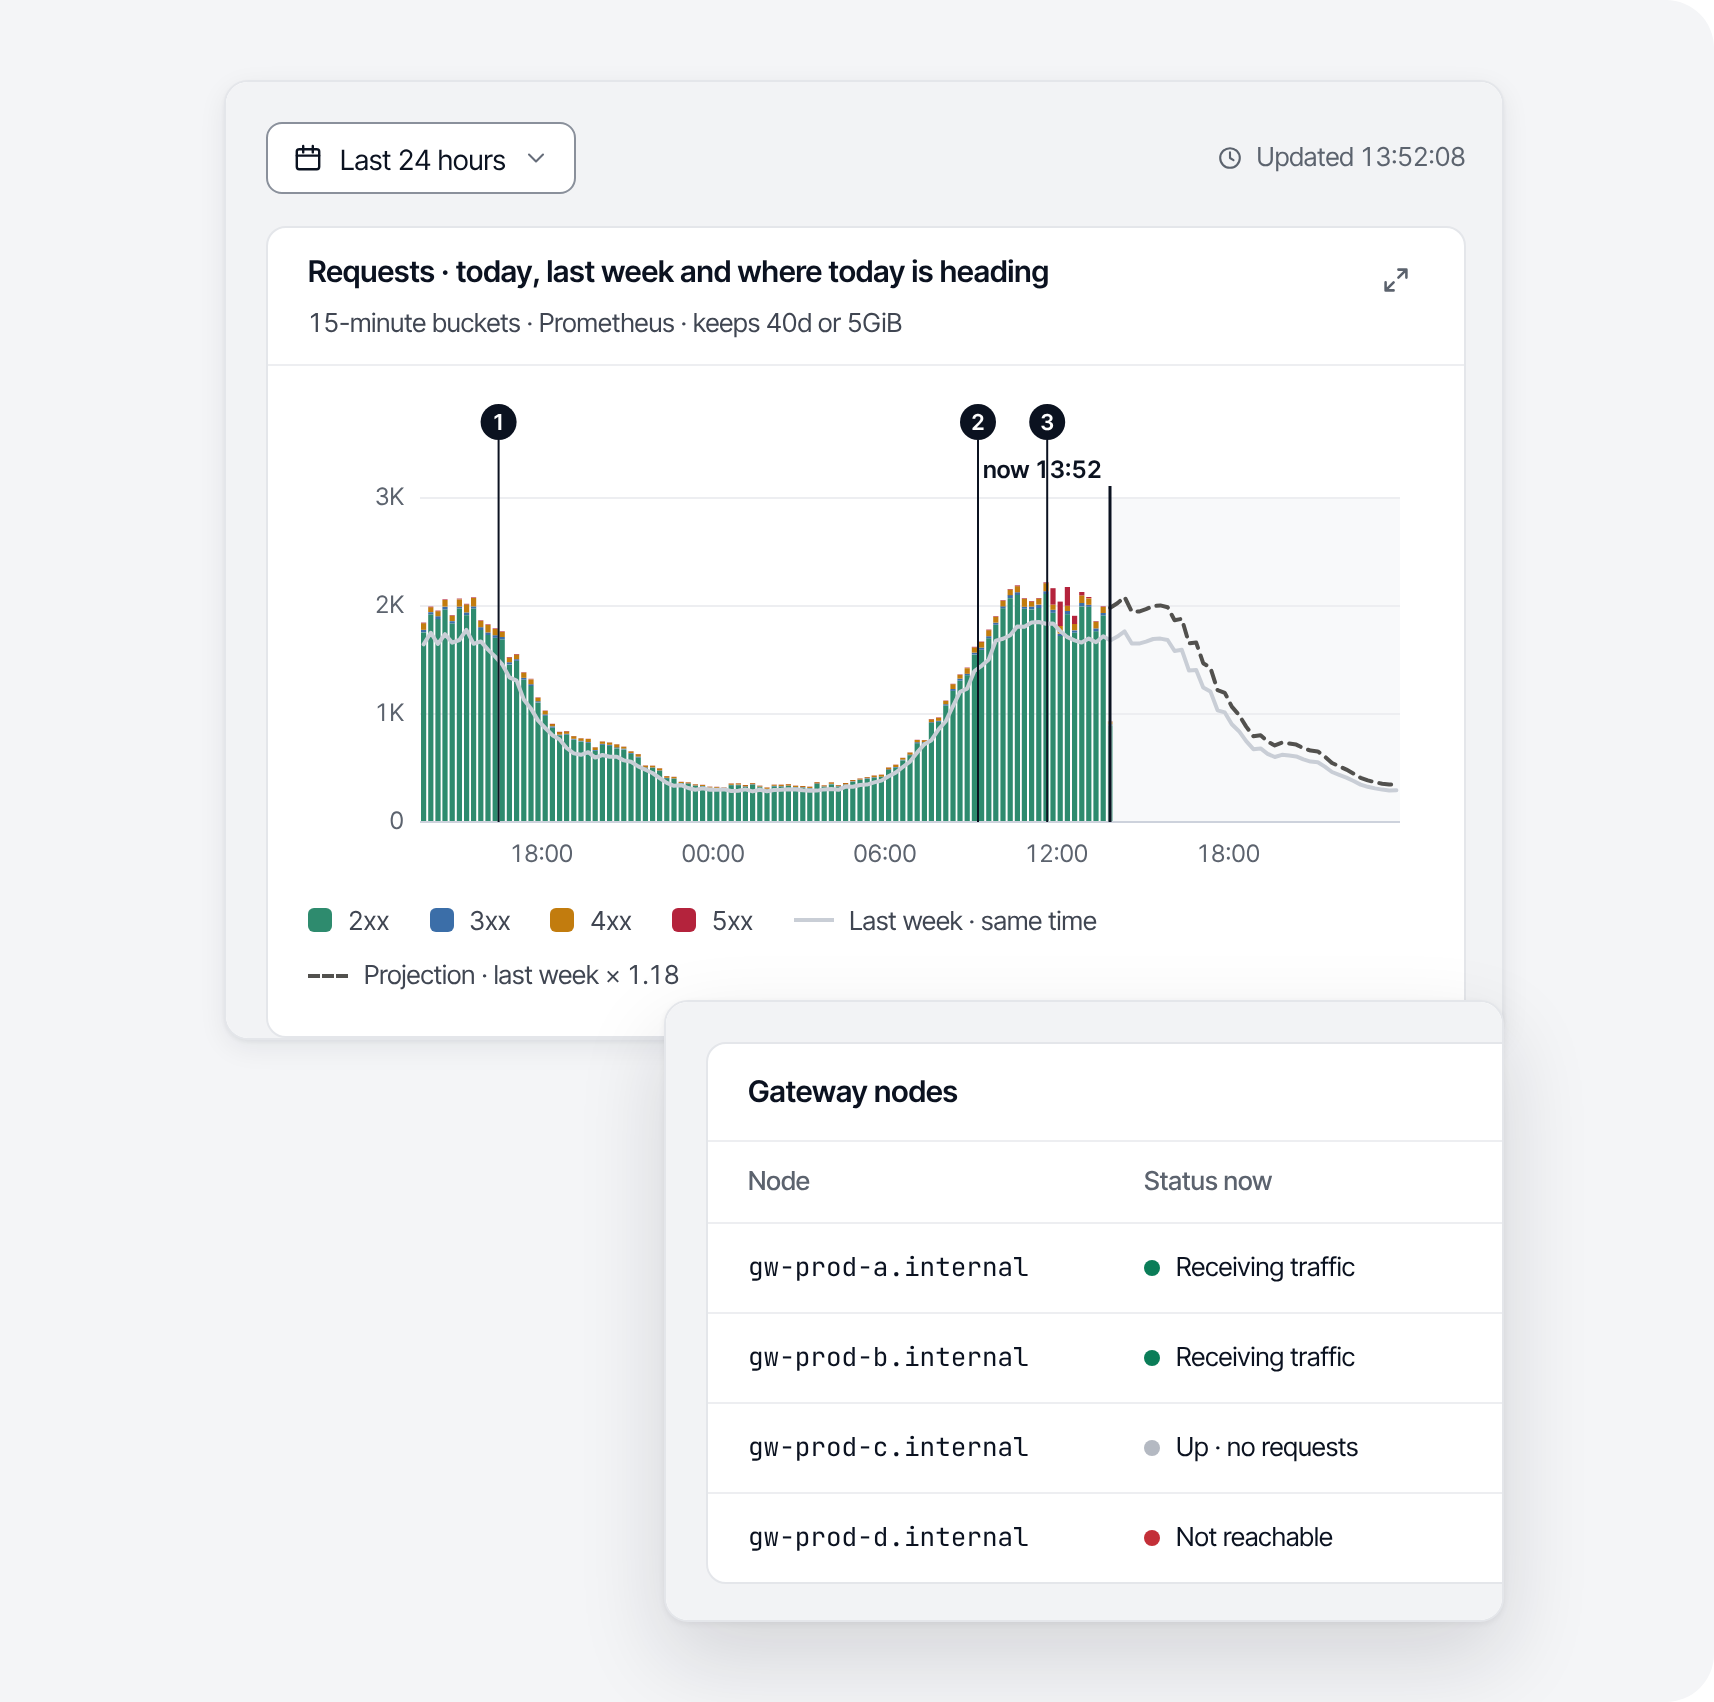The height and width of the screenshot is (1702, 1714).
Task: Click the Status now column header
Action: click(x=1207, y=1181)
